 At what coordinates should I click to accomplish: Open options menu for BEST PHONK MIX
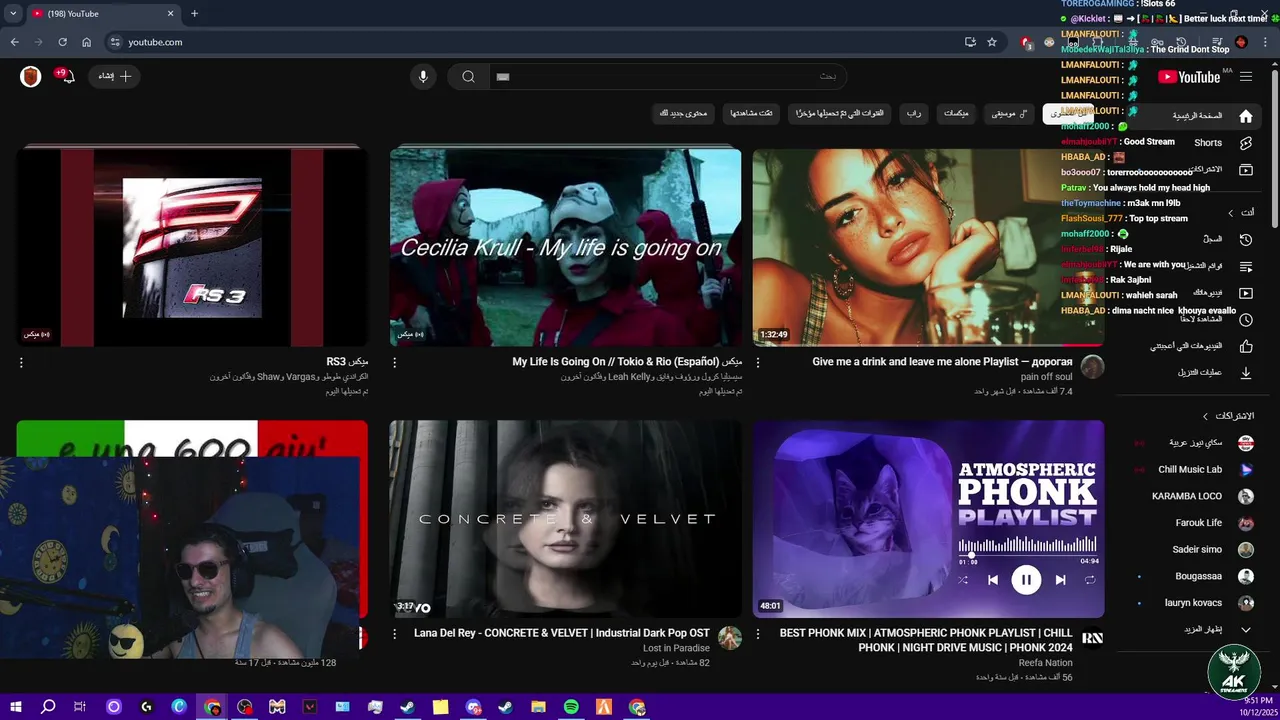[757, 634]
